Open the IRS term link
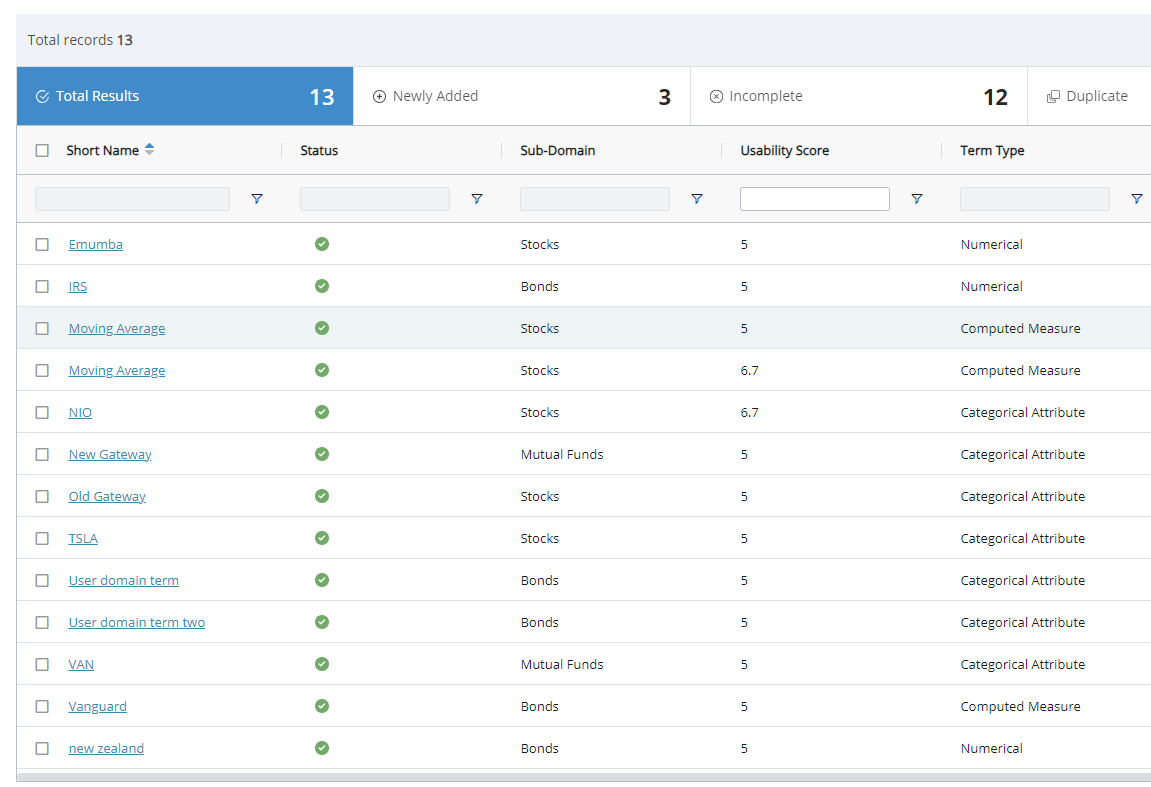Image resolution: width=1151 pixels, height=787 pixels. (78, 286)
